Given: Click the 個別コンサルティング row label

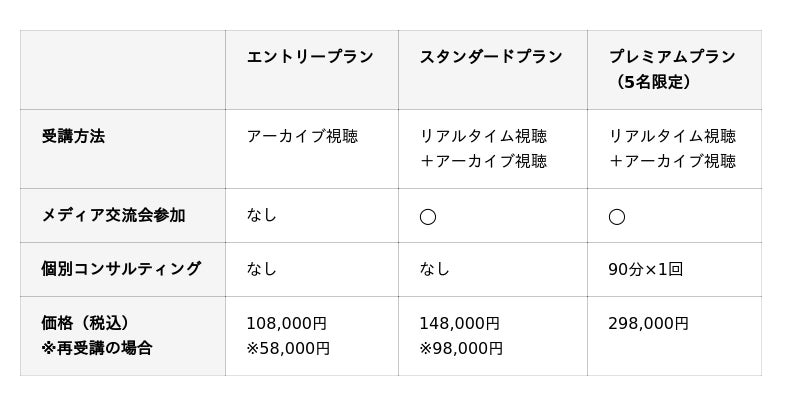Looking at the screenshot, I should (x=121, y=269).
